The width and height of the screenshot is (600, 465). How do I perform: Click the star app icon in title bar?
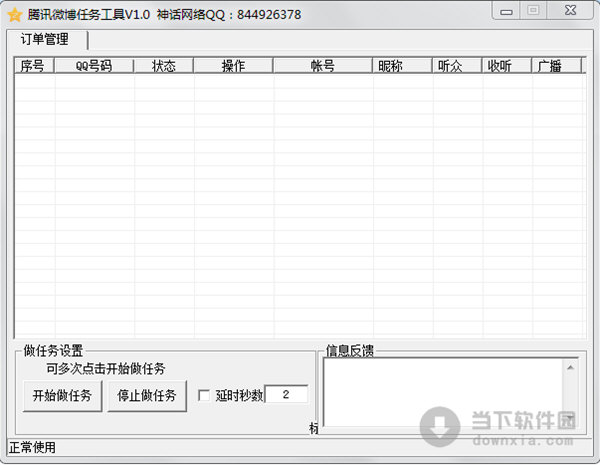click(x=15, y=14)
